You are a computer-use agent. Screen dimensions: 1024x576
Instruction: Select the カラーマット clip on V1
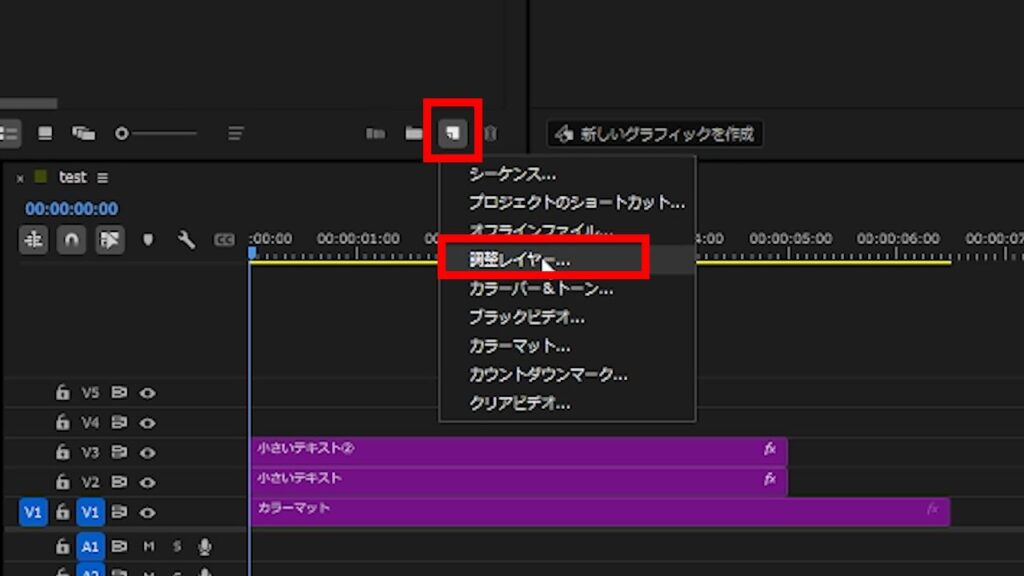600,512
